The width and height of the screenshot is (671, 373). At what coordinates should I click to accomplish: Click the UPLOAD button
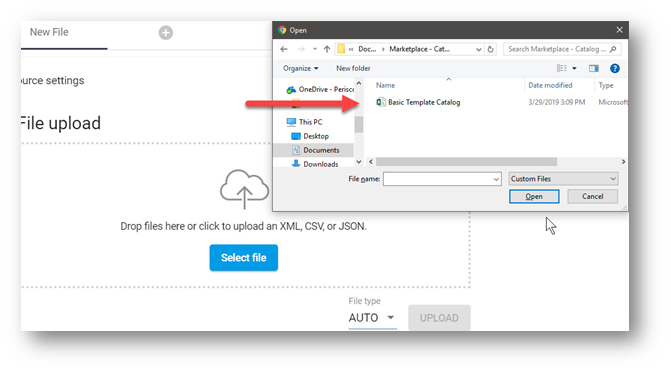pyautogui.click(x=439, y=318)
